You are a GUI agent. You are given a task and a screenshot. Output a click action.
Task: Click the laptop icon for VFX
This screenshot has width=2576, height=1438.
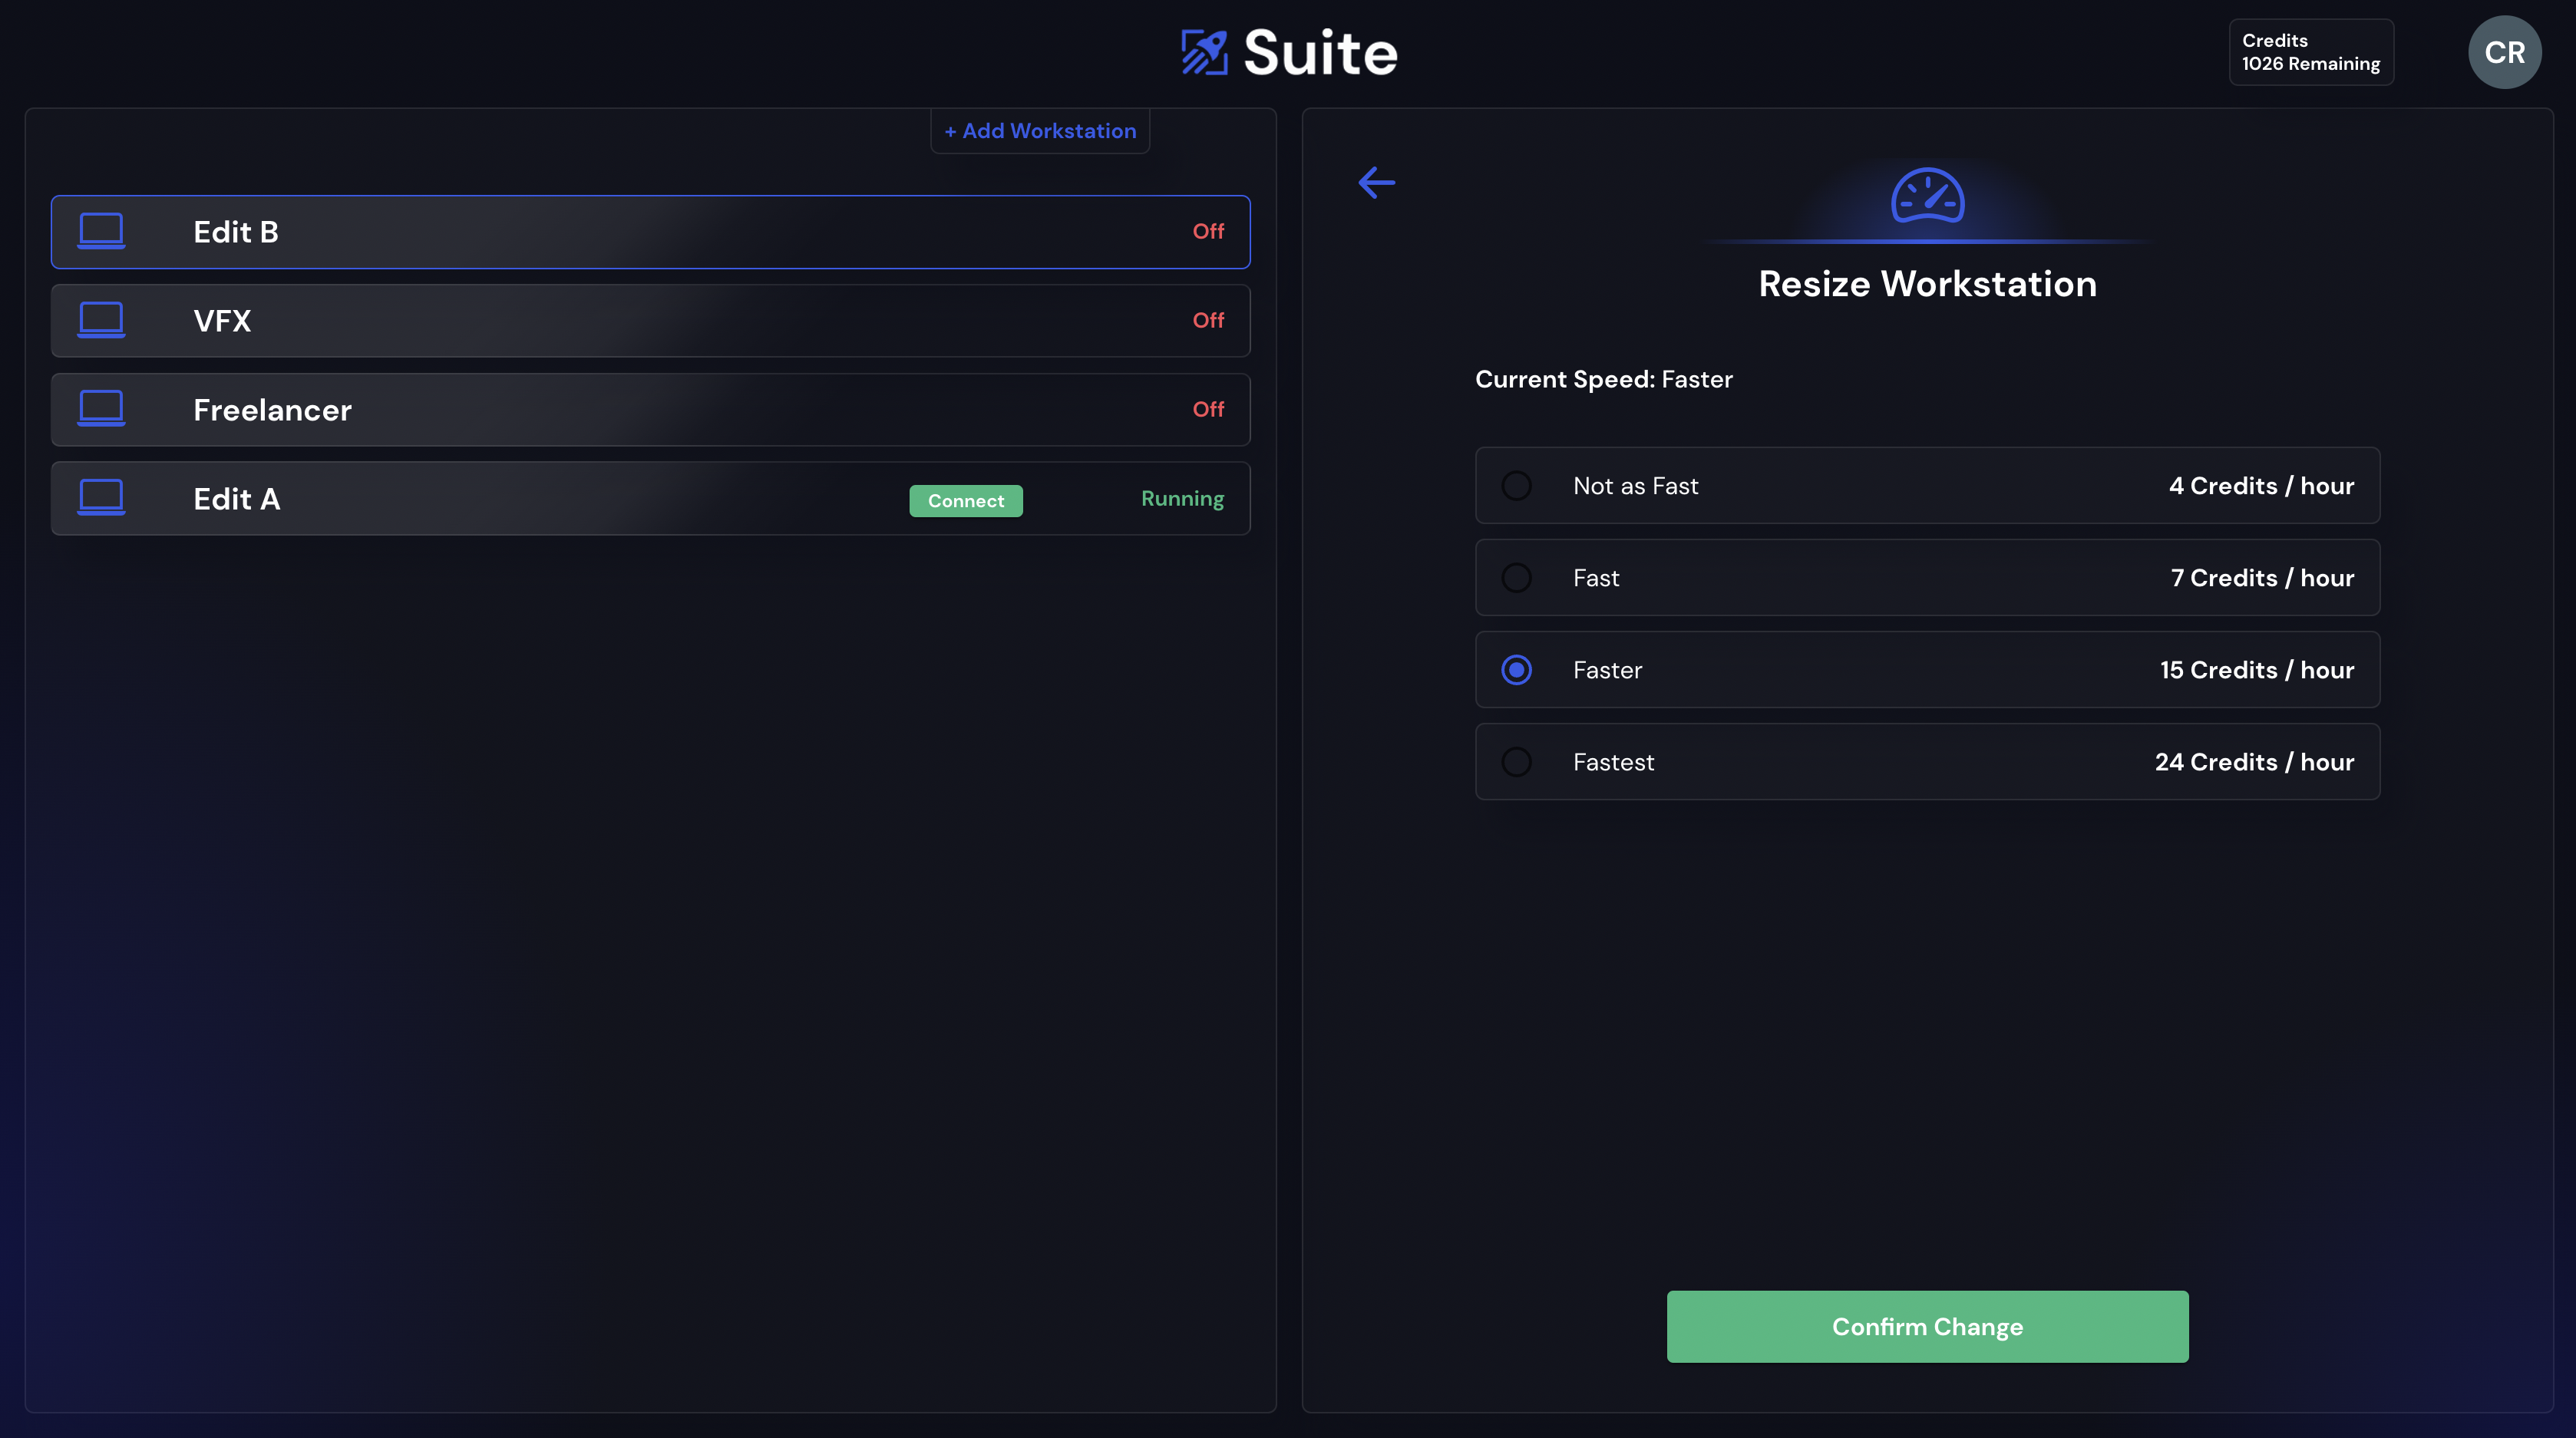point(101,320)
